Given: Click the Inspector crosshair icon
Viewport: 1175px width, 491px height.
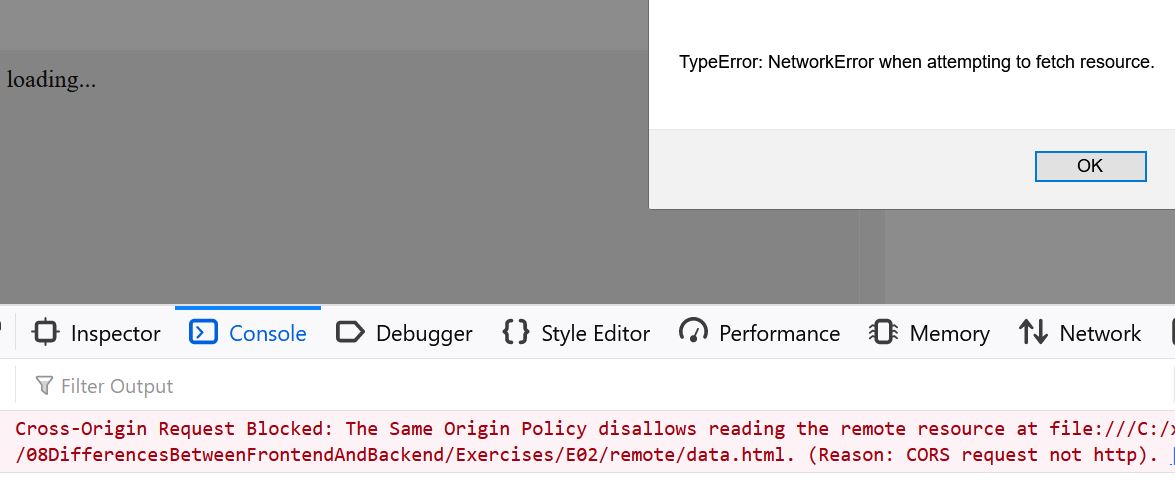Looking at the screenshot, I should 46,332.
